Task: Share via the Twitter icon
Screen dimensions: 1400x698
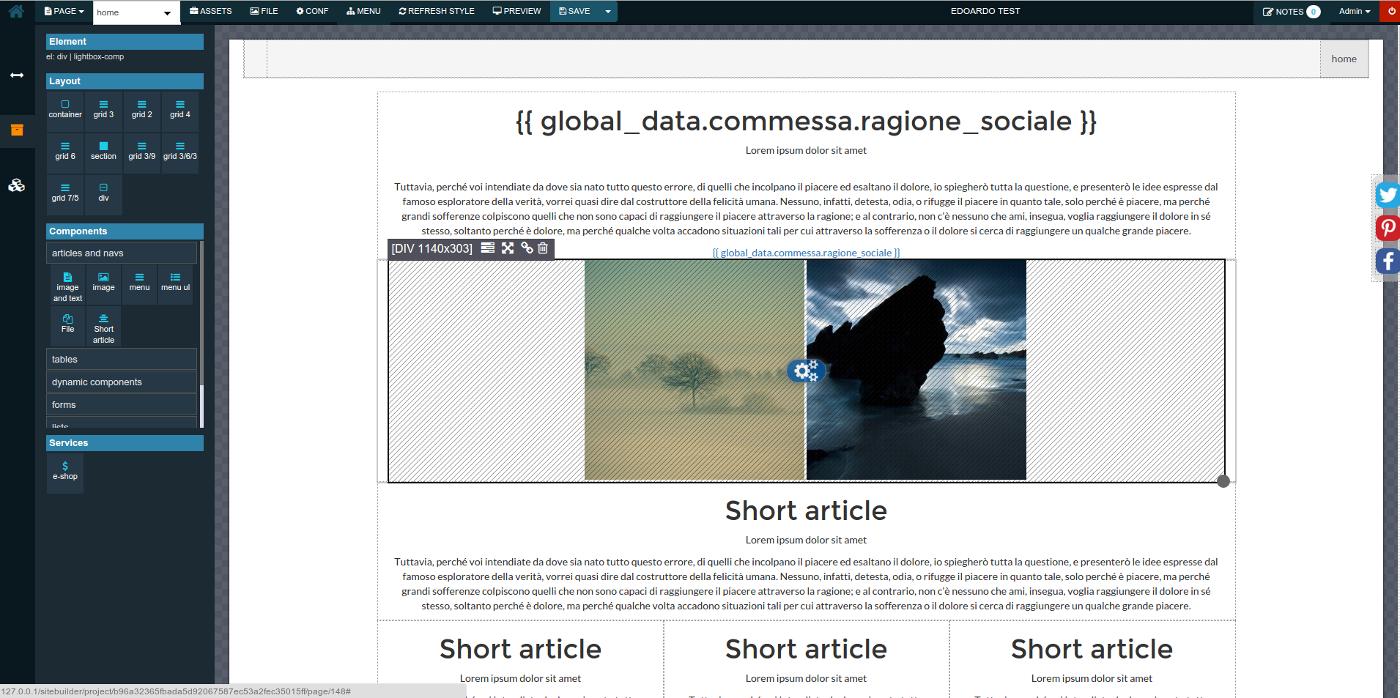Action: [x=1387, y=194]
